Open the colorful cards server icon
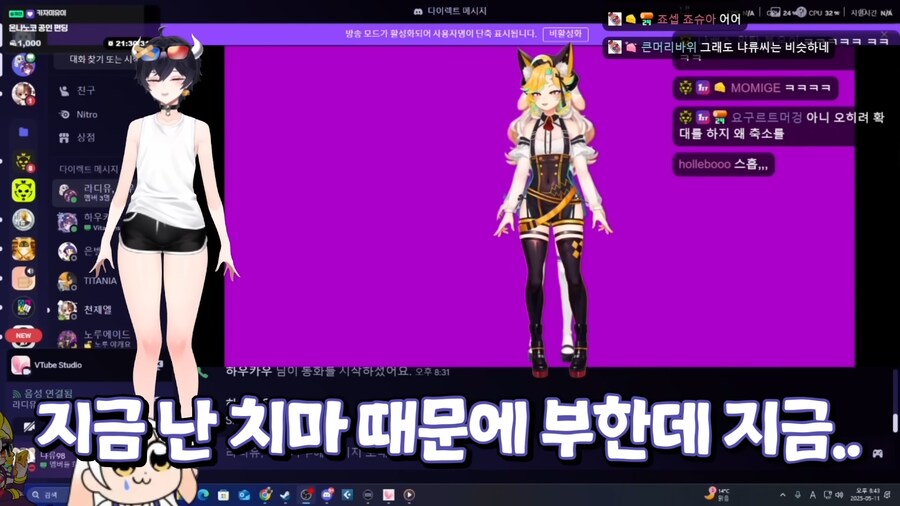Screen dimensions: 900x506 point(24,308)
